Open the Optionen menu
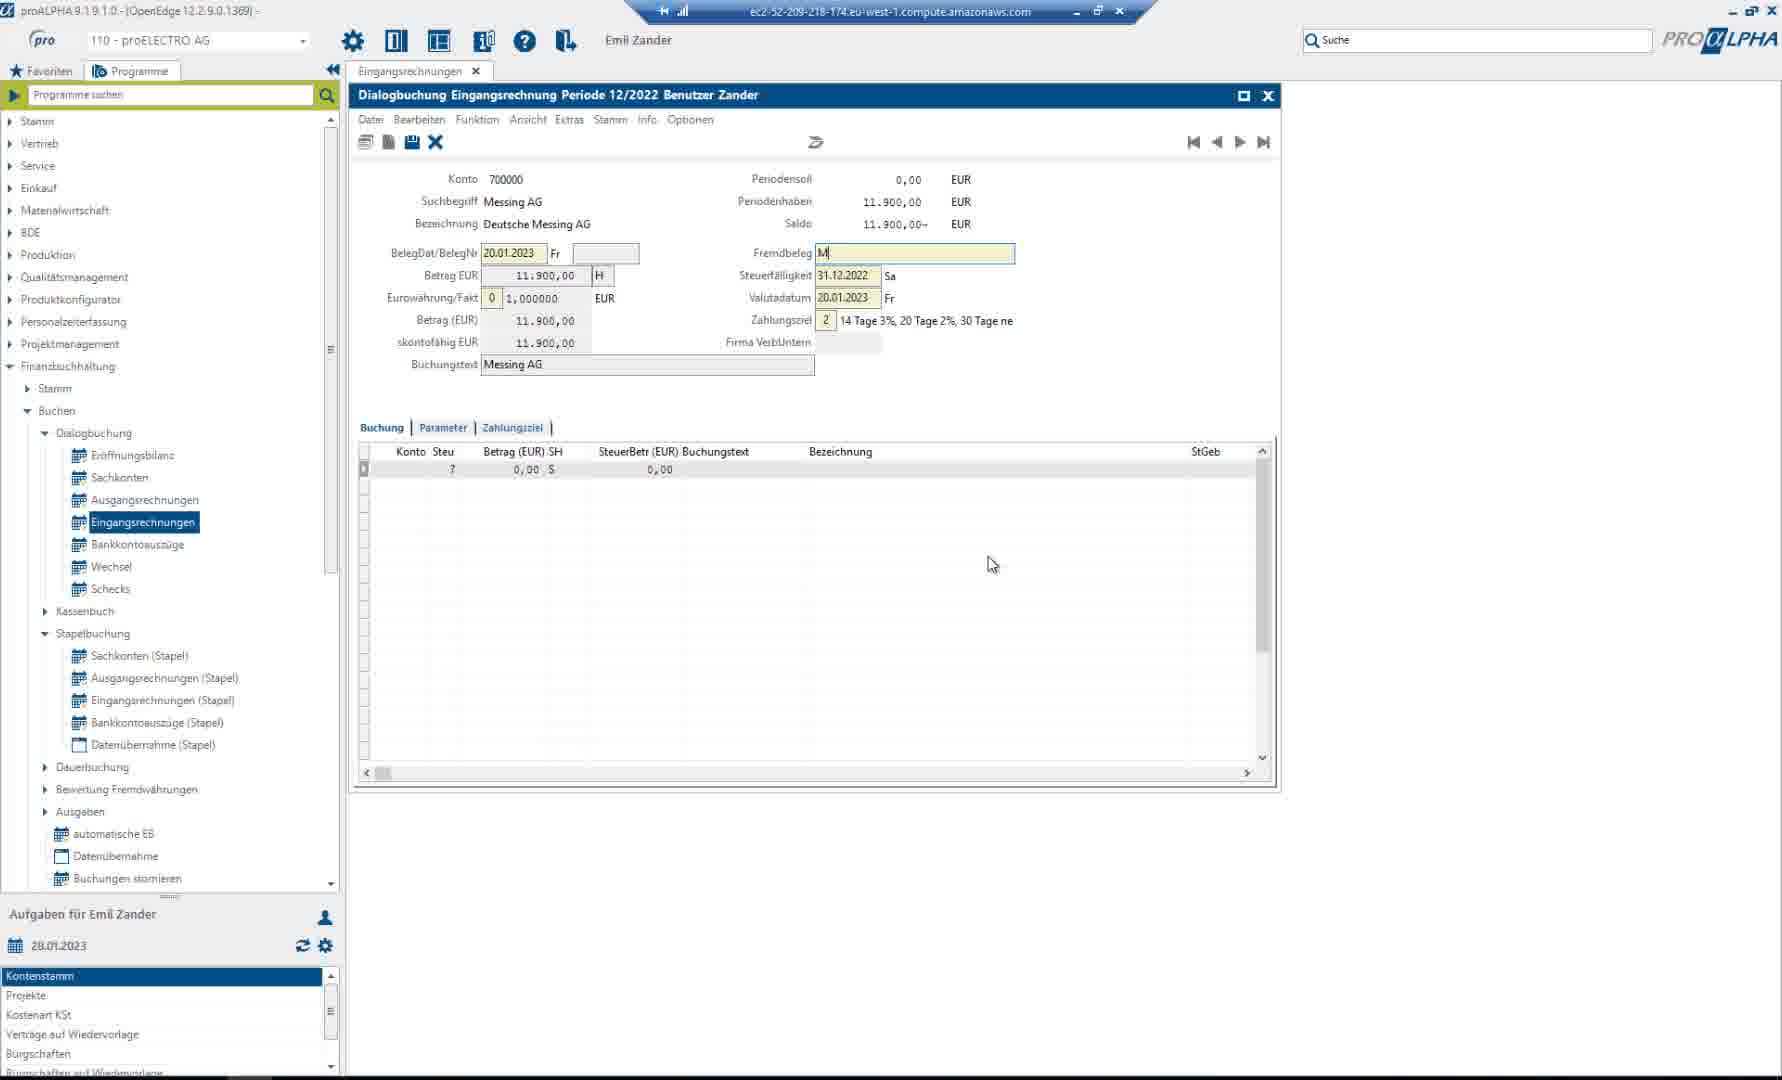The height and width of the screenshot is (1080, 1782). tap(690, 119)
